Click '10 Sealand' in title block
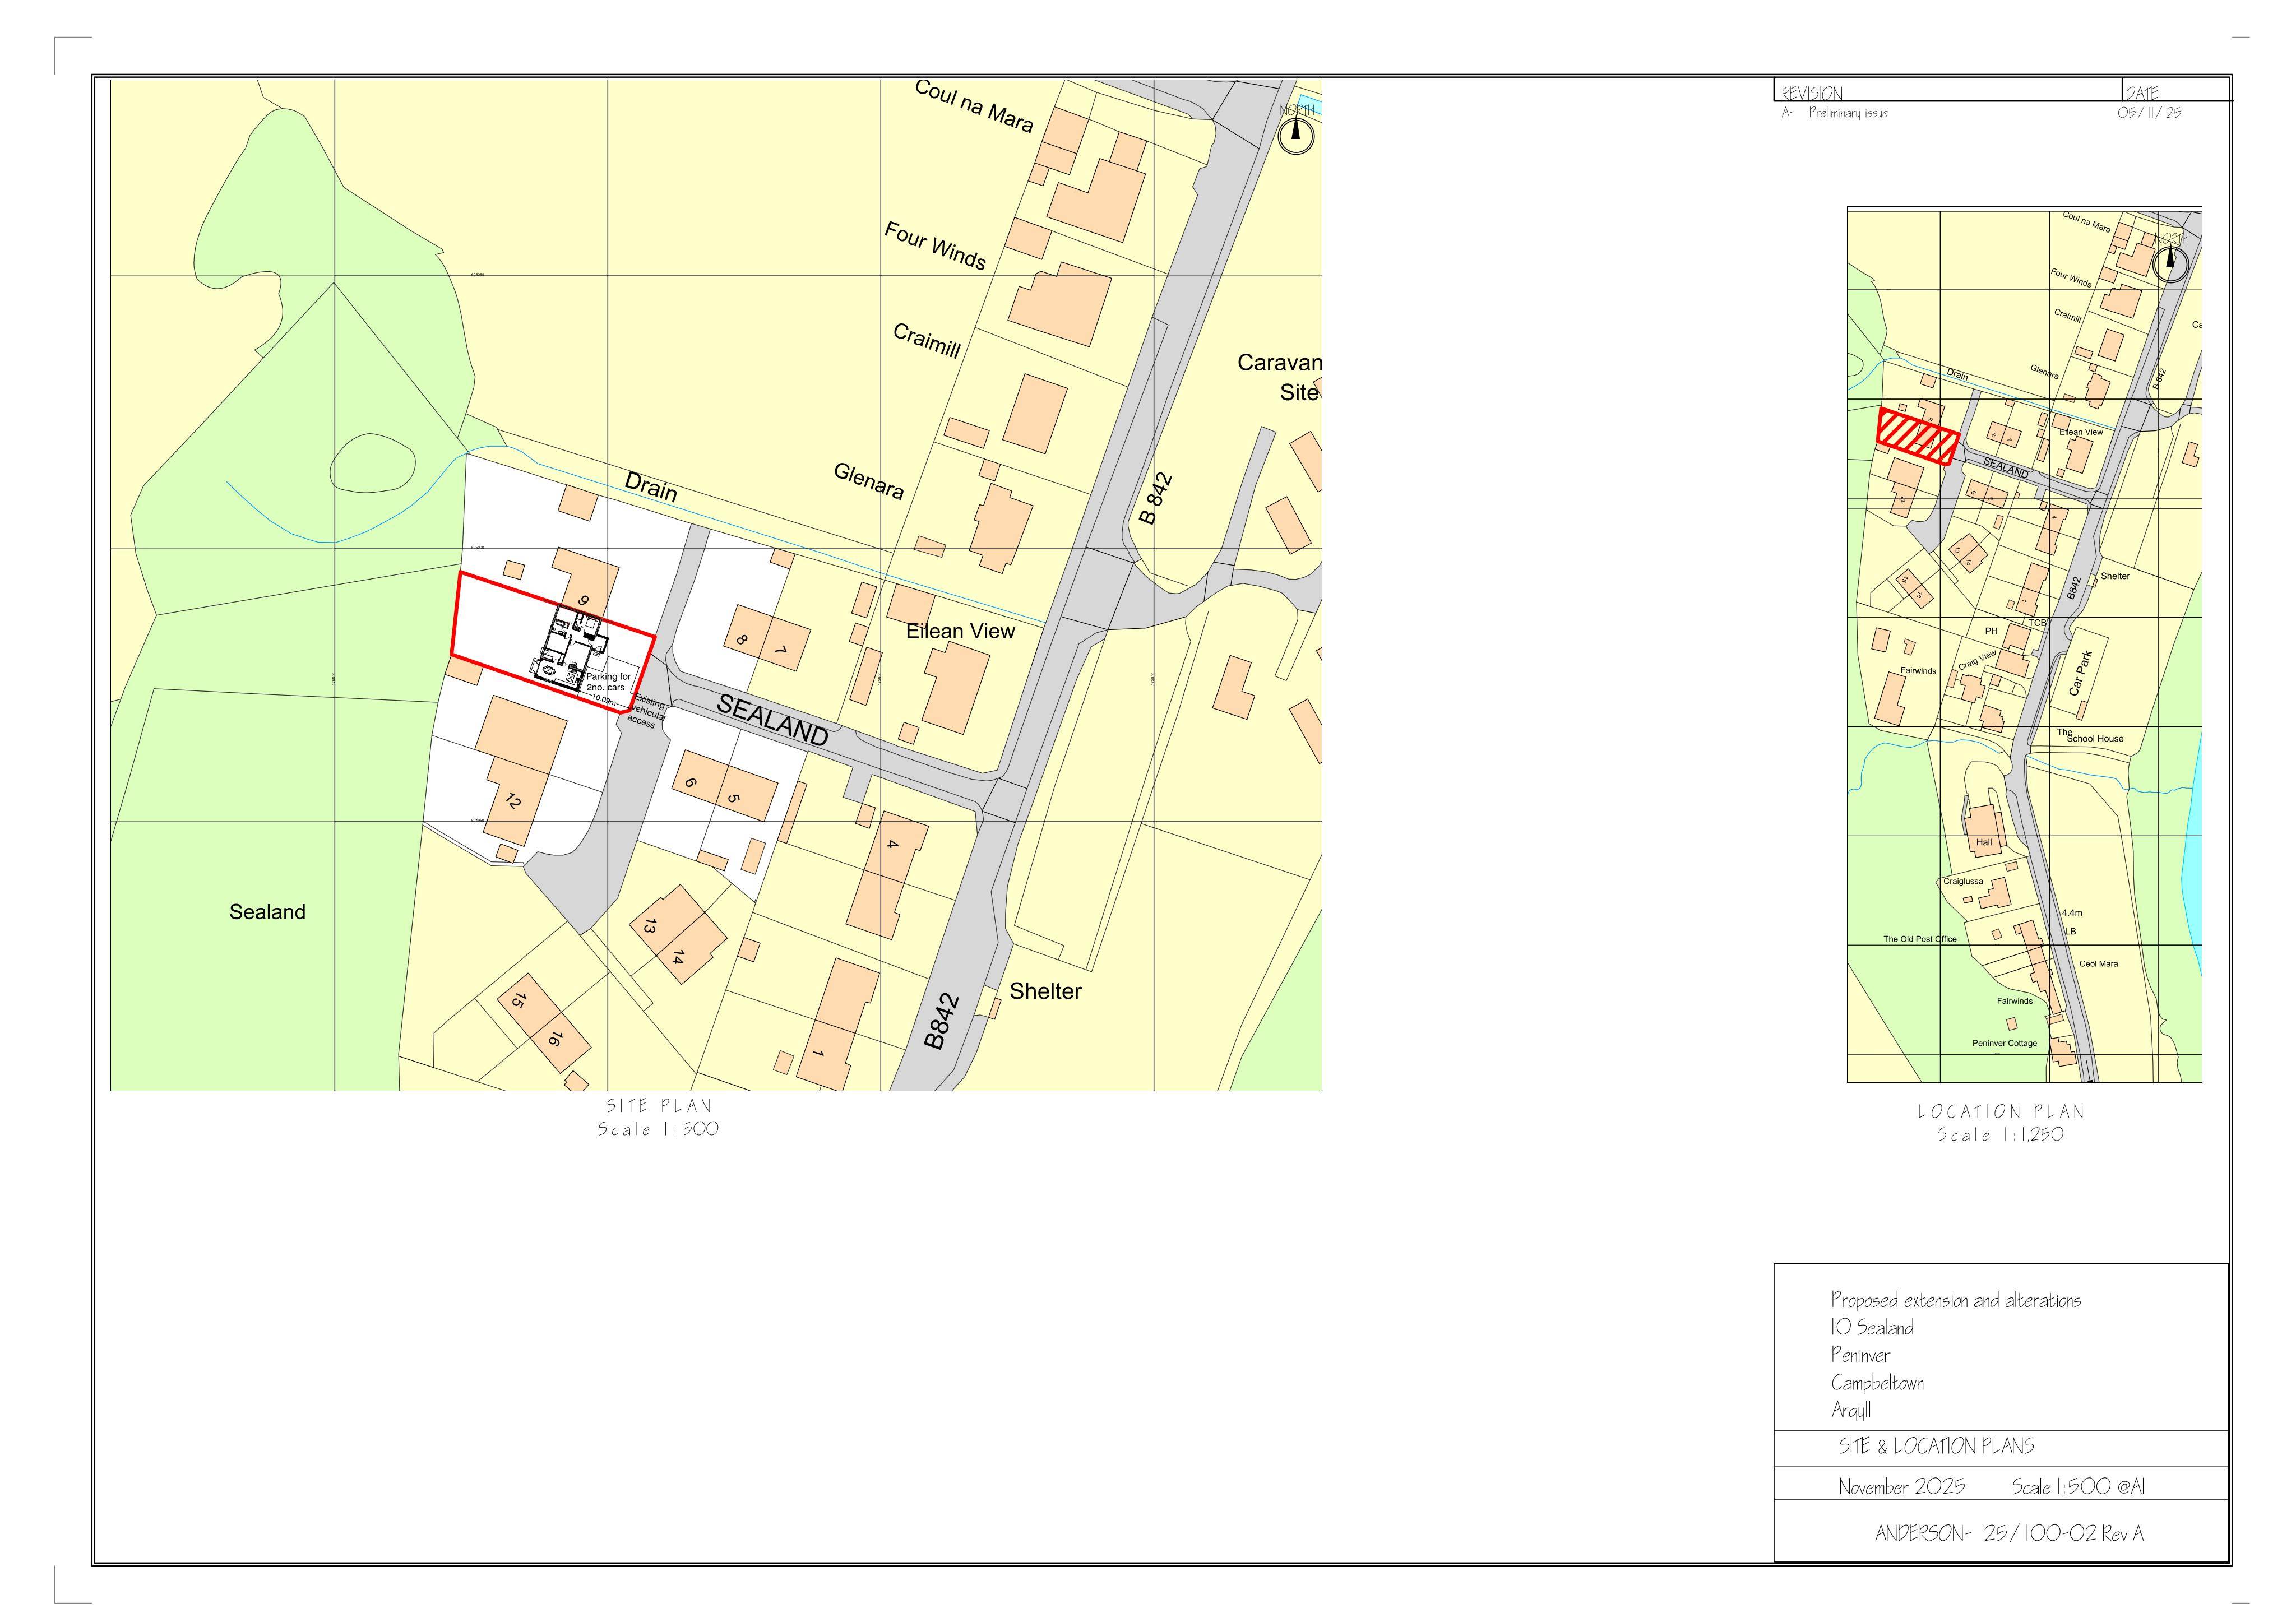This screenshot has height=1622, width=2296. click(x=1872, y=1328)
